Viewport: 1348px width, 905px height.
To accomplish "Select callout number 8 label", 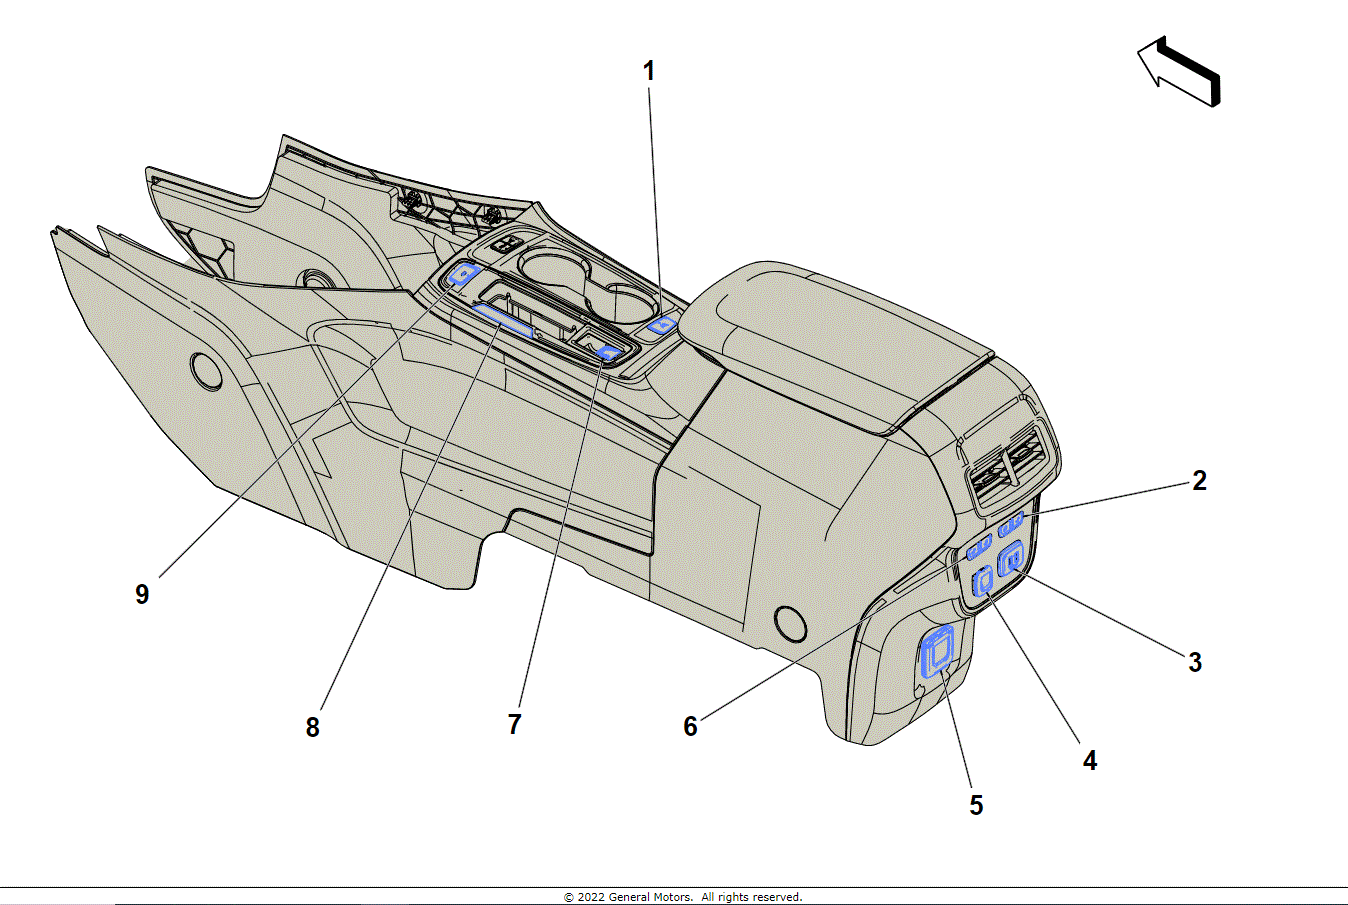I will 312,727.
